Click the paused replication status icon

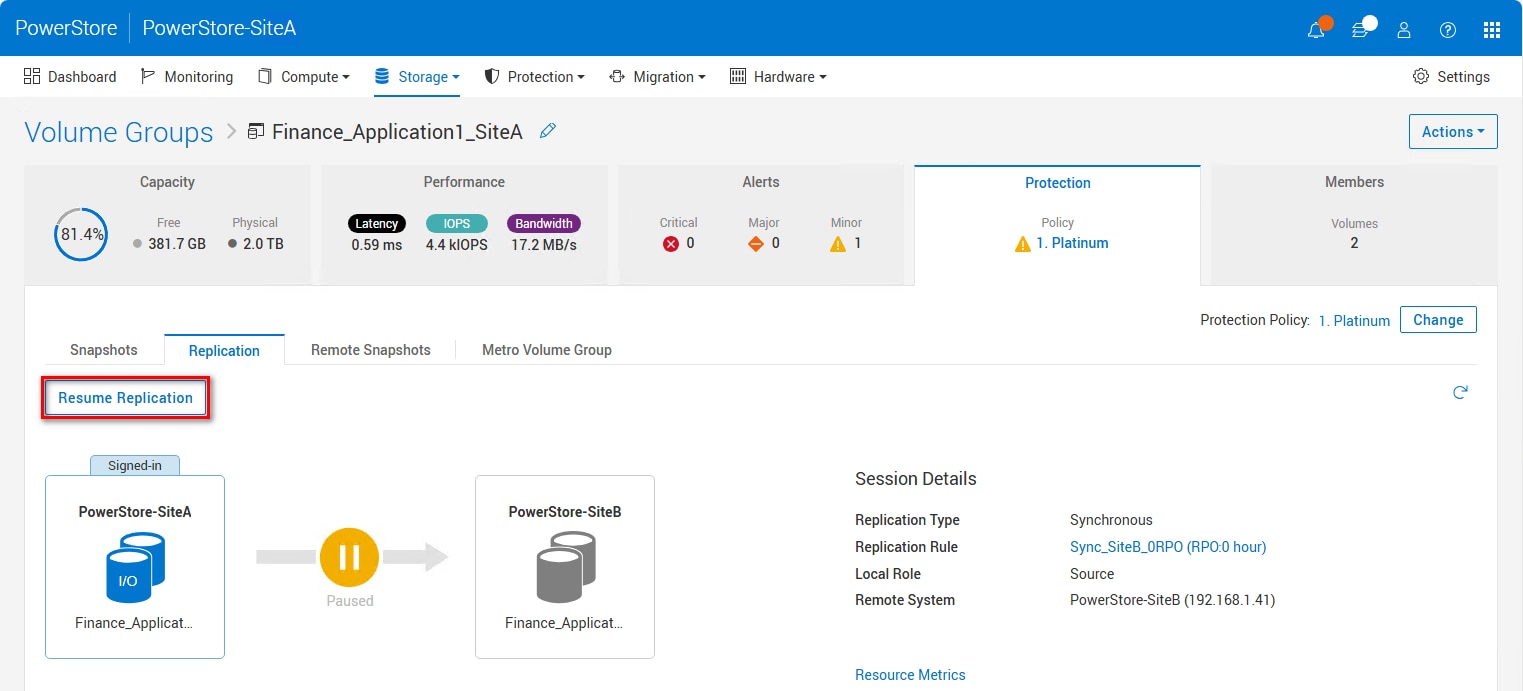(349, 557)
